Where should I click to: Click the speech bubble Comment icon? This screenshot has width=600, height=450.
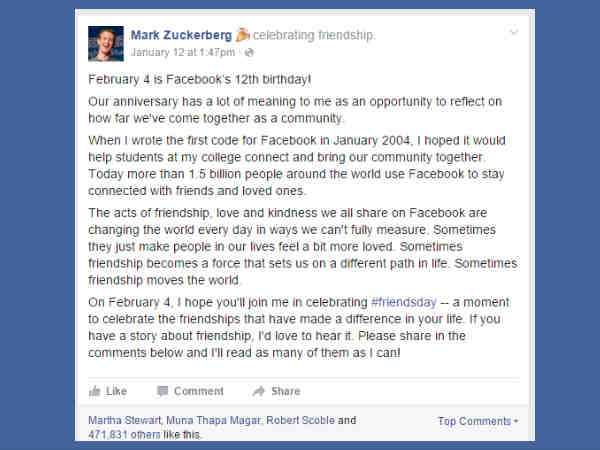162,391
